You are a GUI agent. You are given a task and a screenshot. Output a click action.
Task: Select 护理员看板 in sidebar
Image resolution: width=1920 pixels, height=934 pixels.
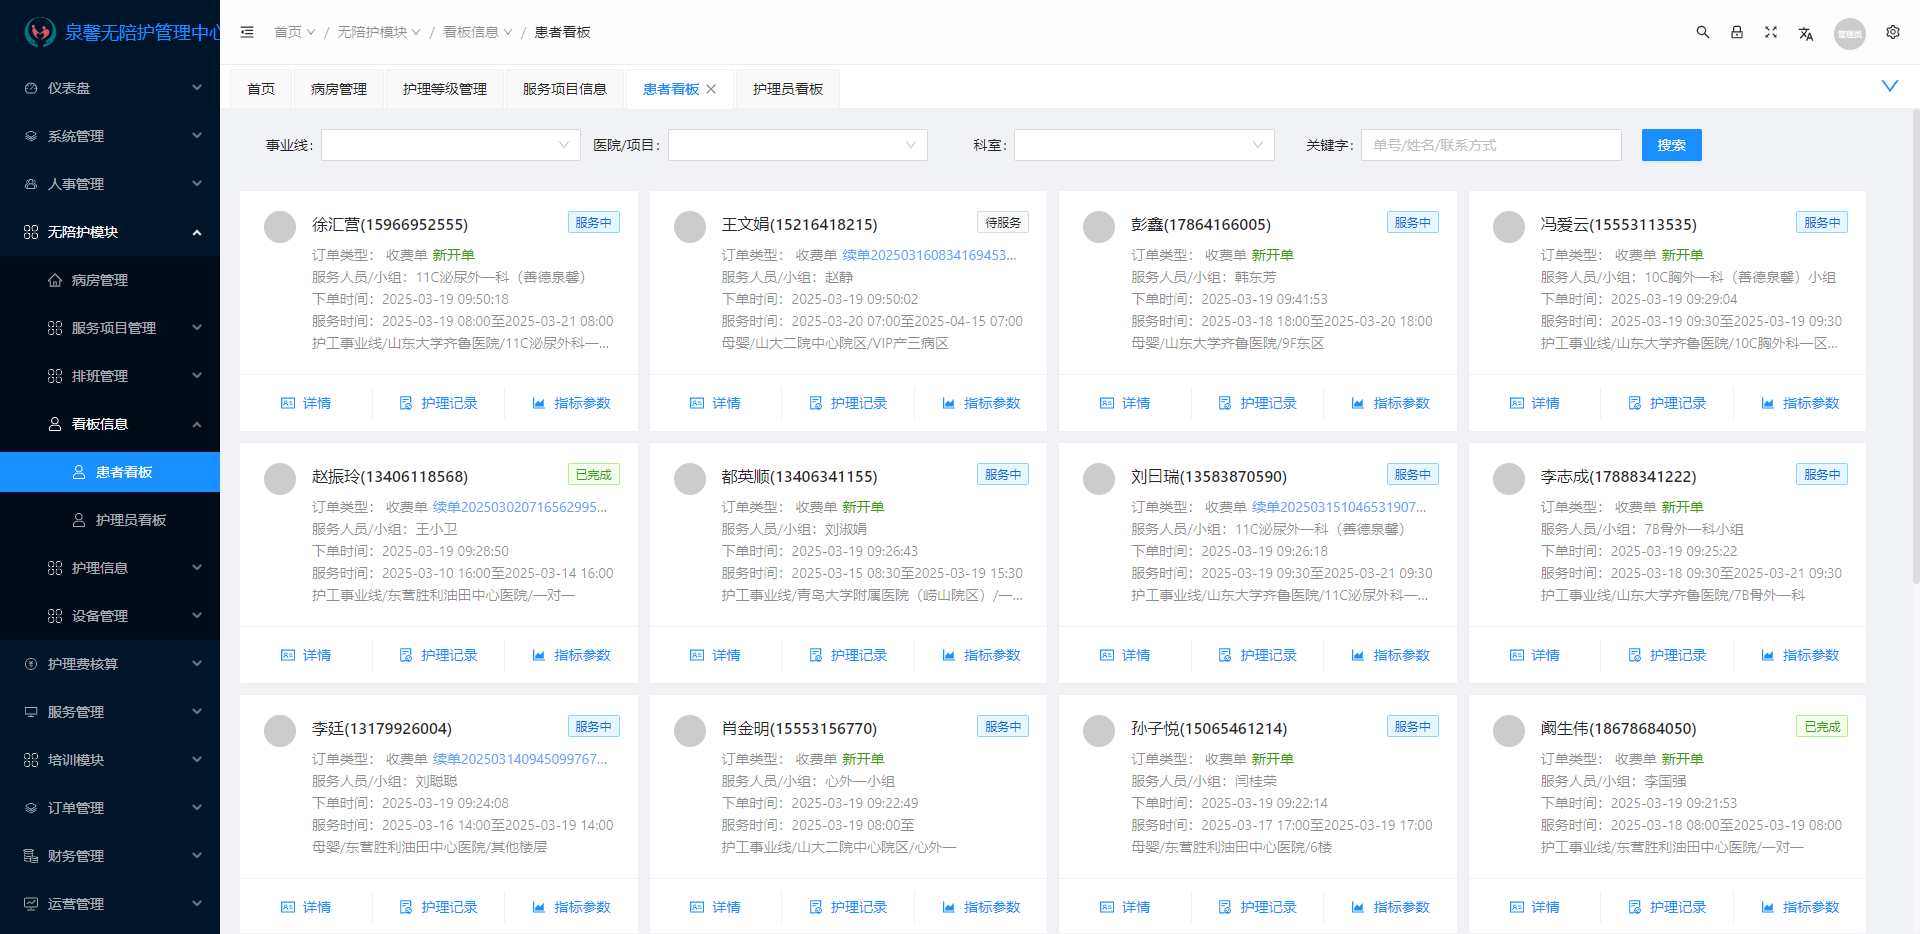click(x=110, y=520)
